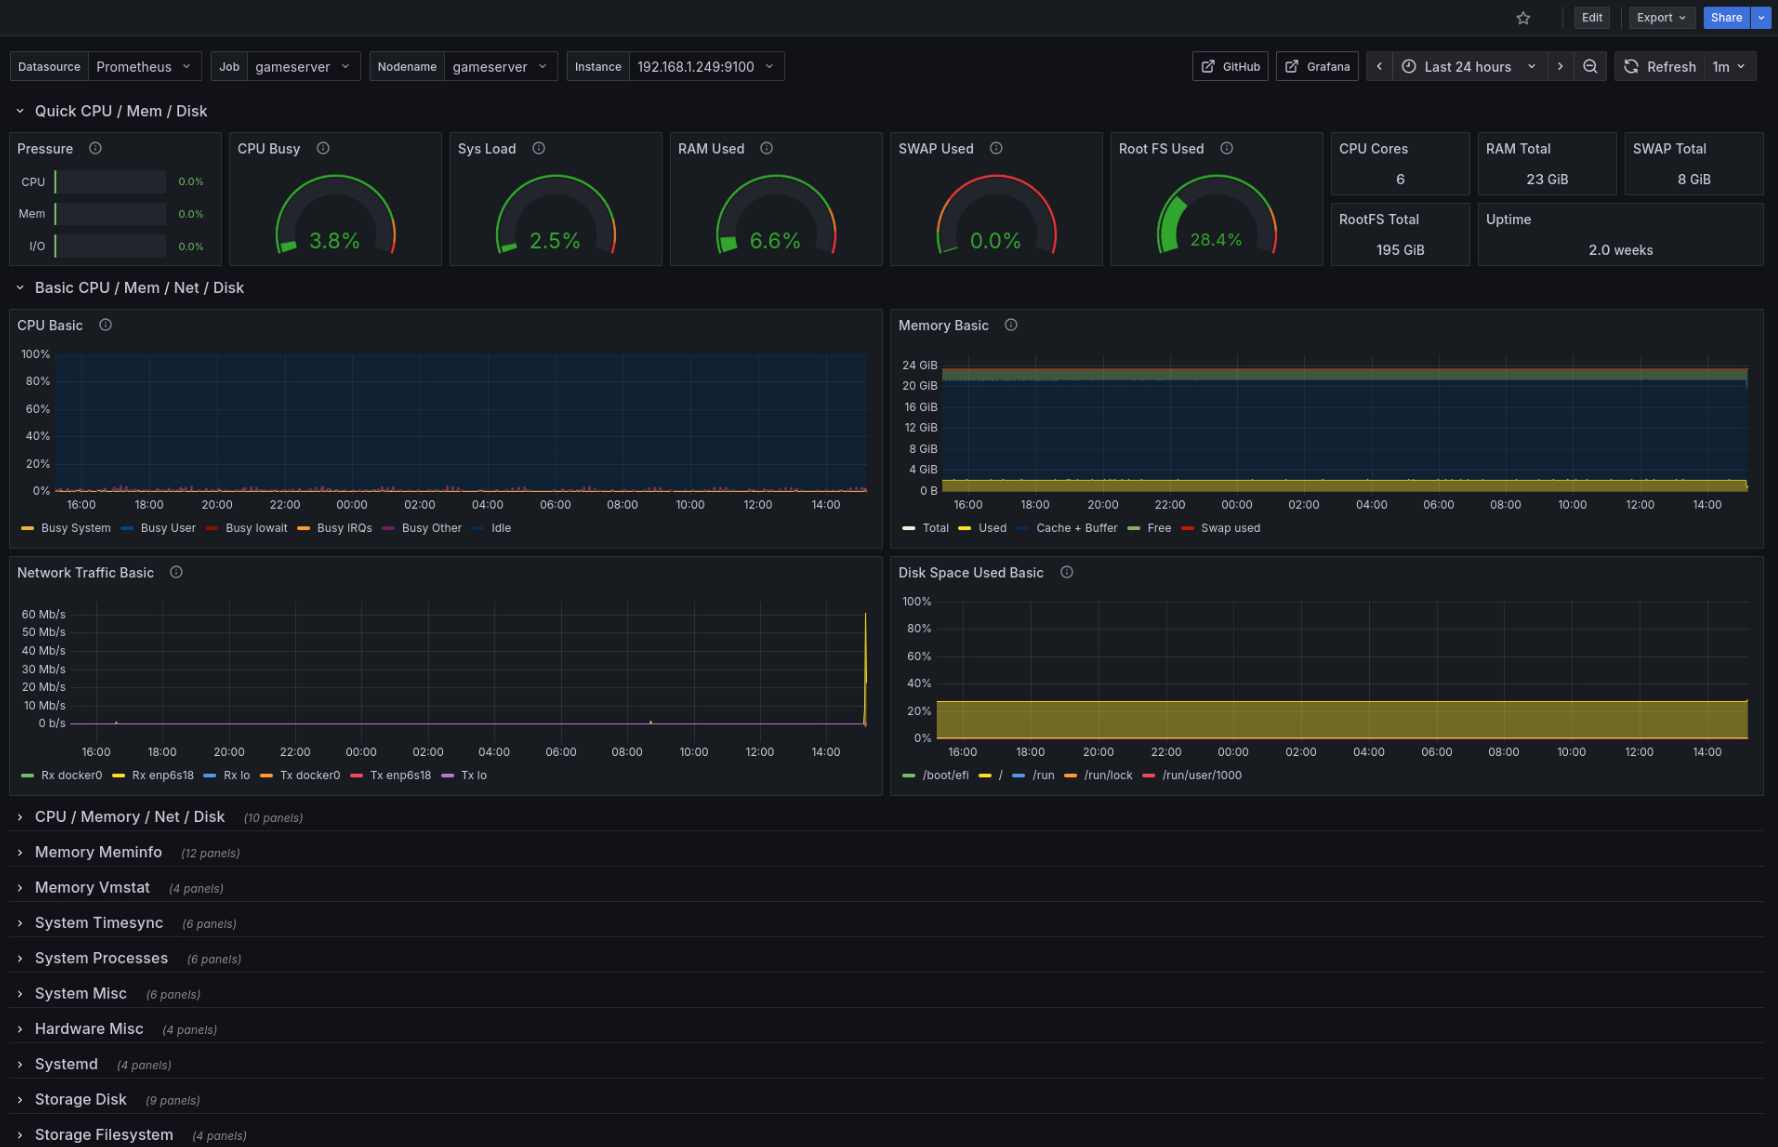
Task: Star this dashboard
Action: (x=1523, y=17)
